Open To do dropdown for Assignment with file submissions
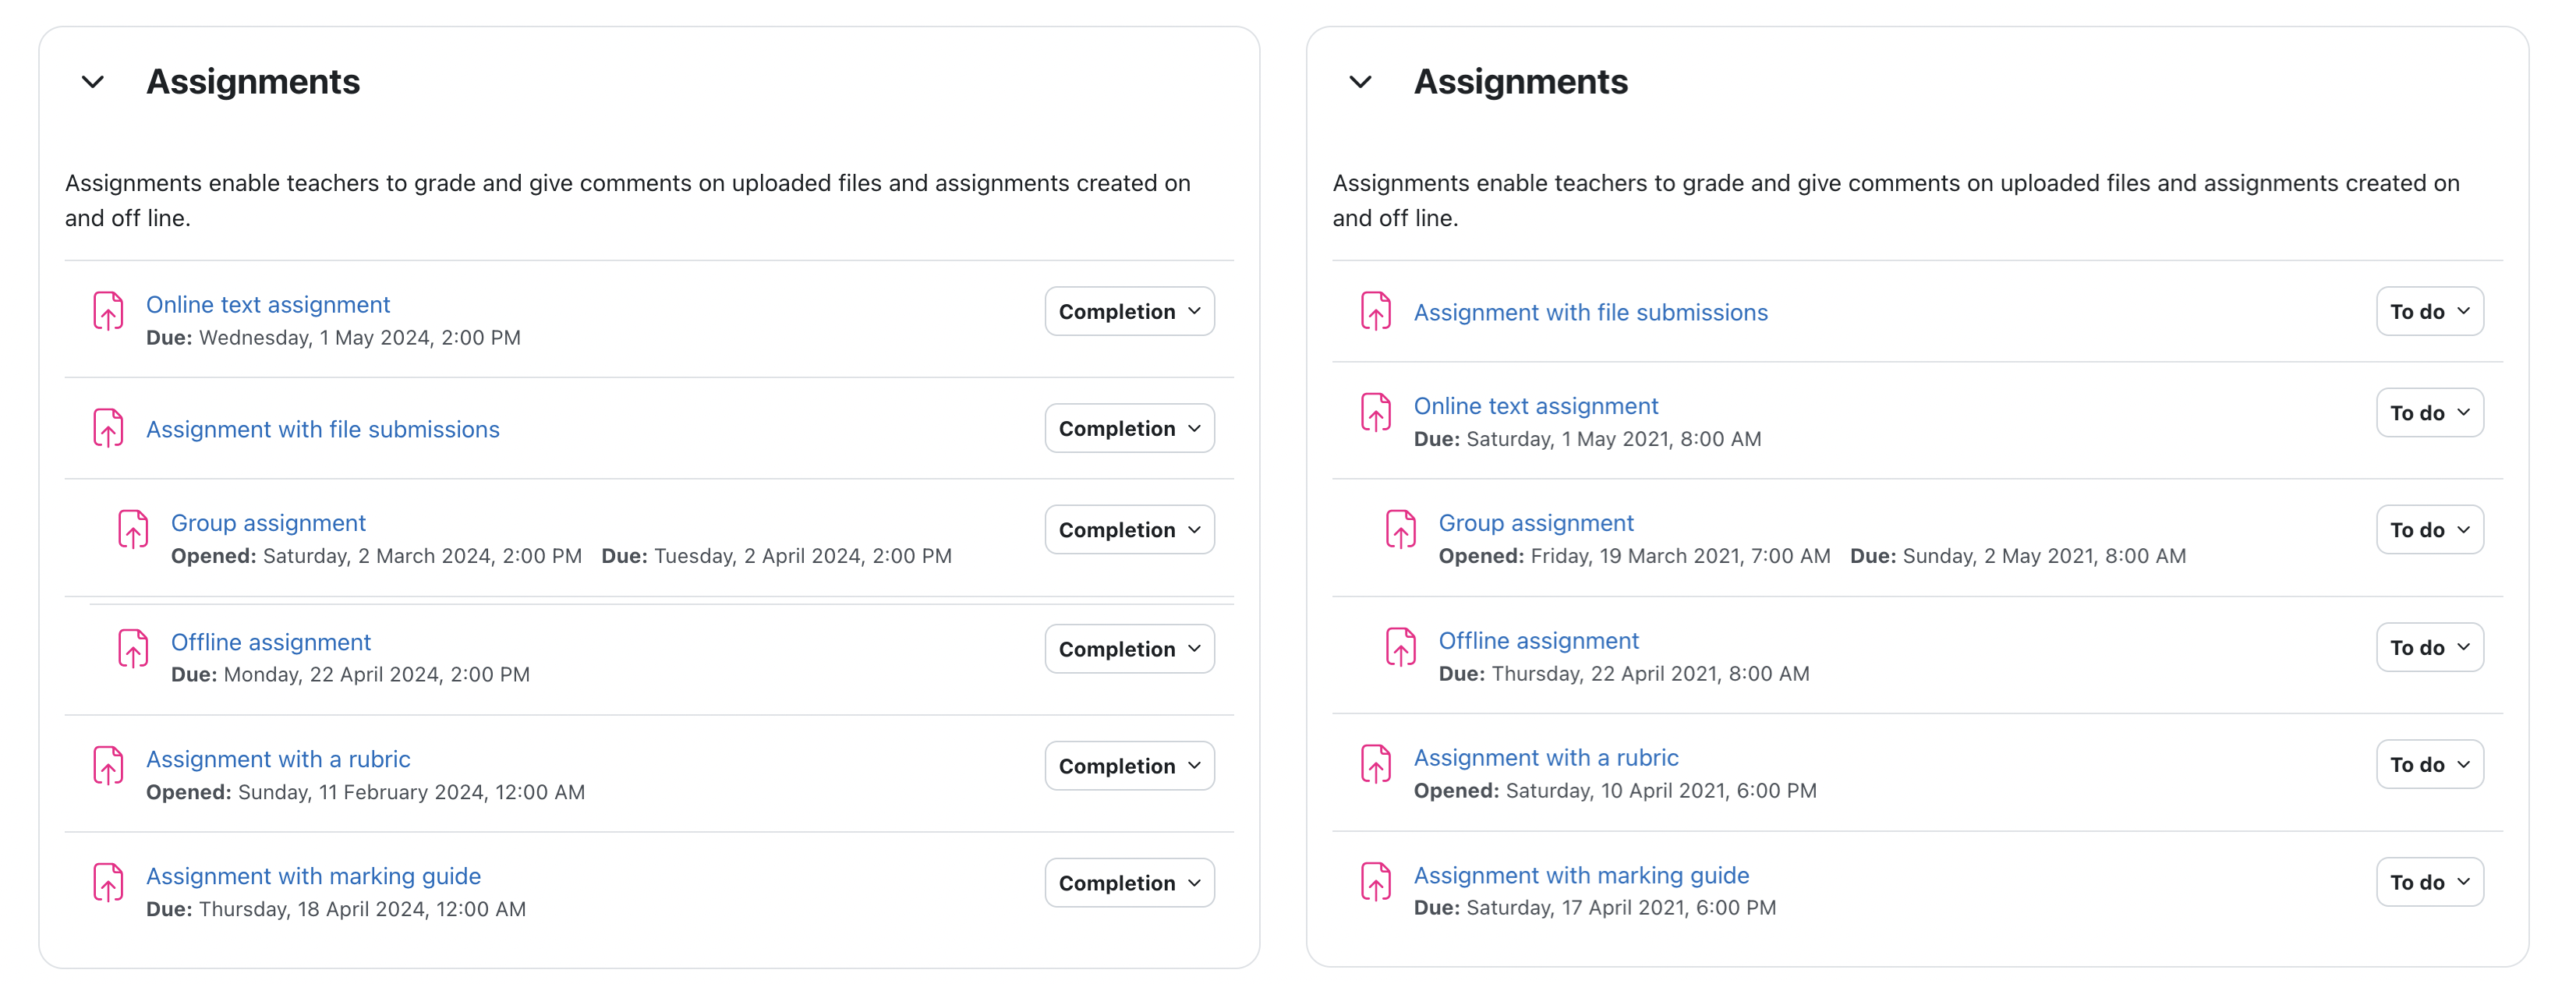This screenshot has height=984, width=2576. [2429, 311]
